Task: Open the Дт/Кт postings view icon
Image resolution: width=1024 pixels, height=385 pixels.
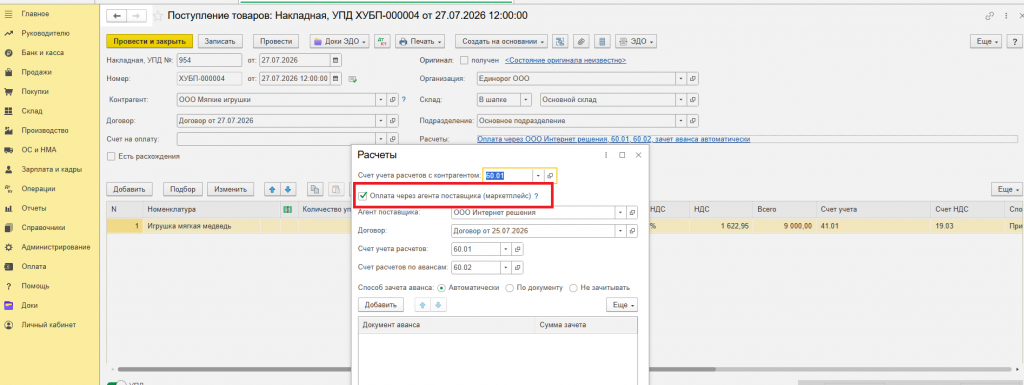Action: (383, 41)
